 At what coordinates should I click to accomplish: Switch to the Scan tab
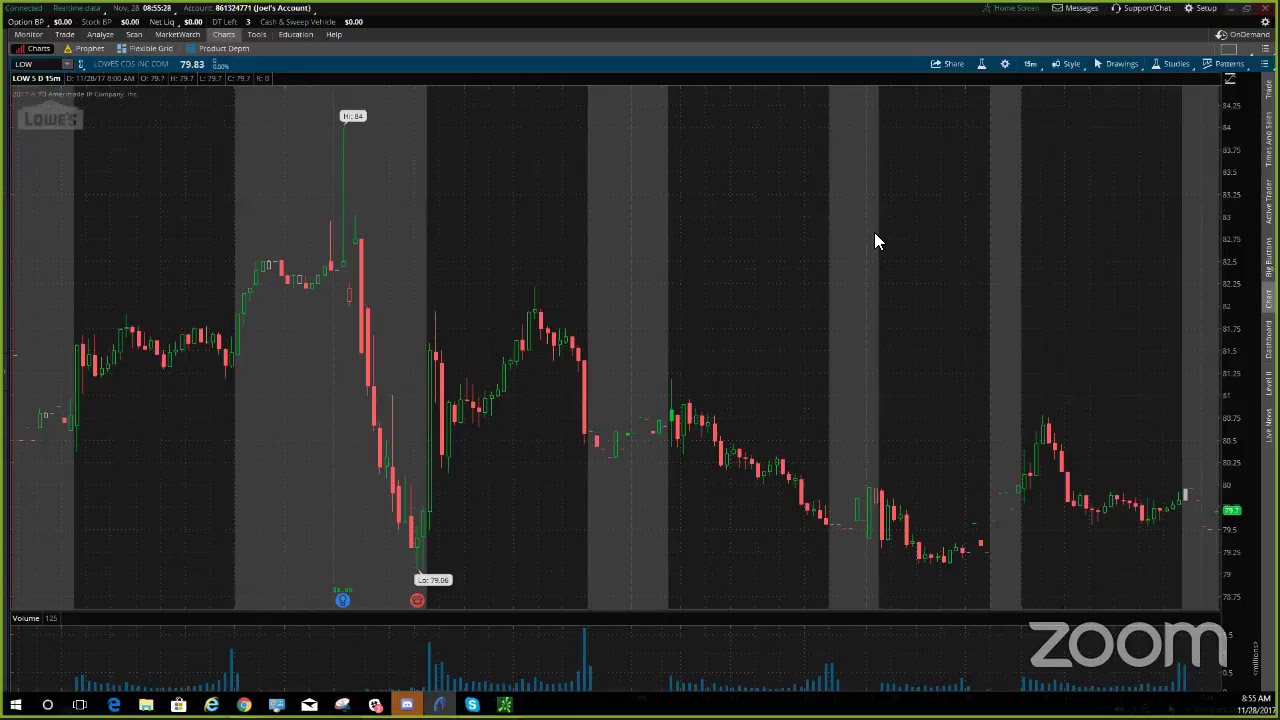(134, 34)
